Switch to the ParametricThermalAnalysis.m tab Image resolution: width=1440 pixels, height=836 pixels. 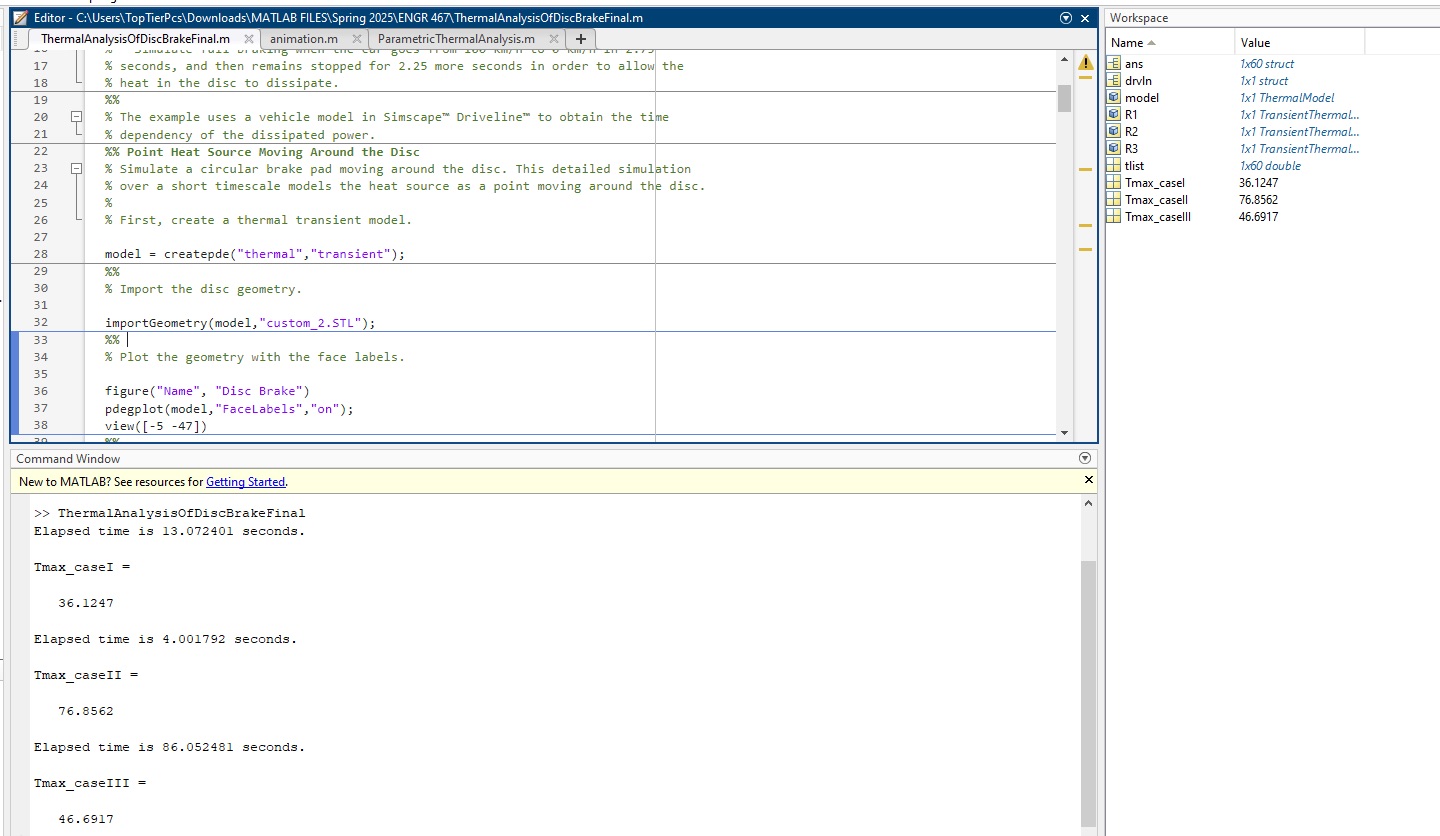(458, 38)
